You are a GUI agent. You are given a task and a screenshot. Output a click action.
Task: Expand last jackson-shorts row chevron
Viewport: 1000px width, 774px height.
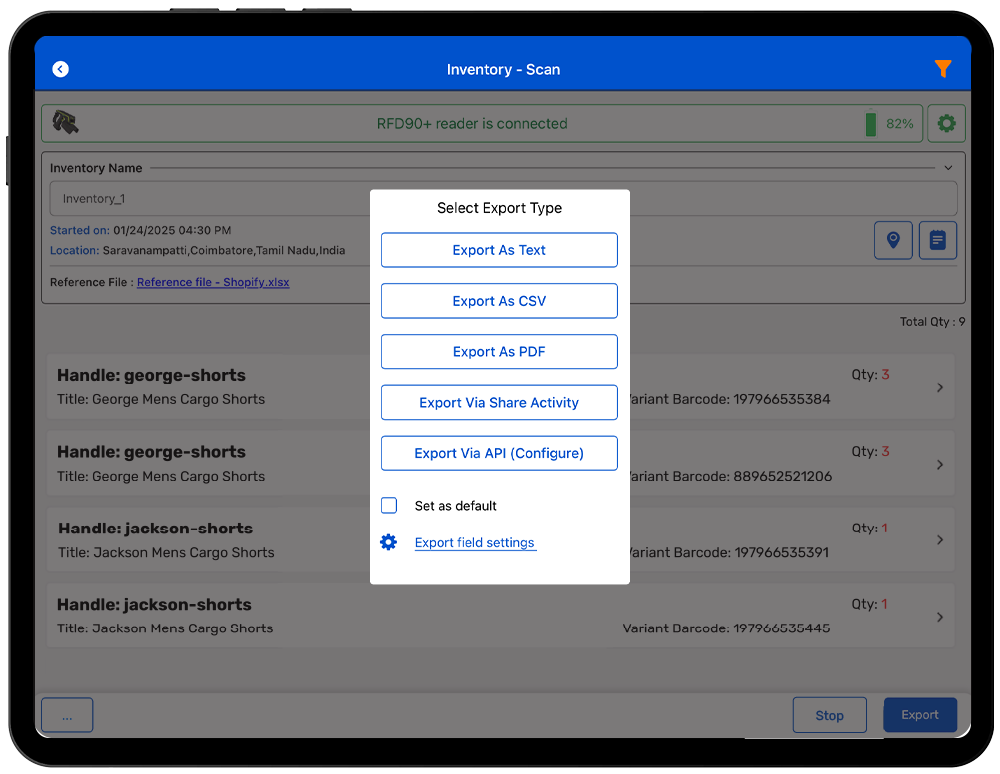[x=939, y=617]
